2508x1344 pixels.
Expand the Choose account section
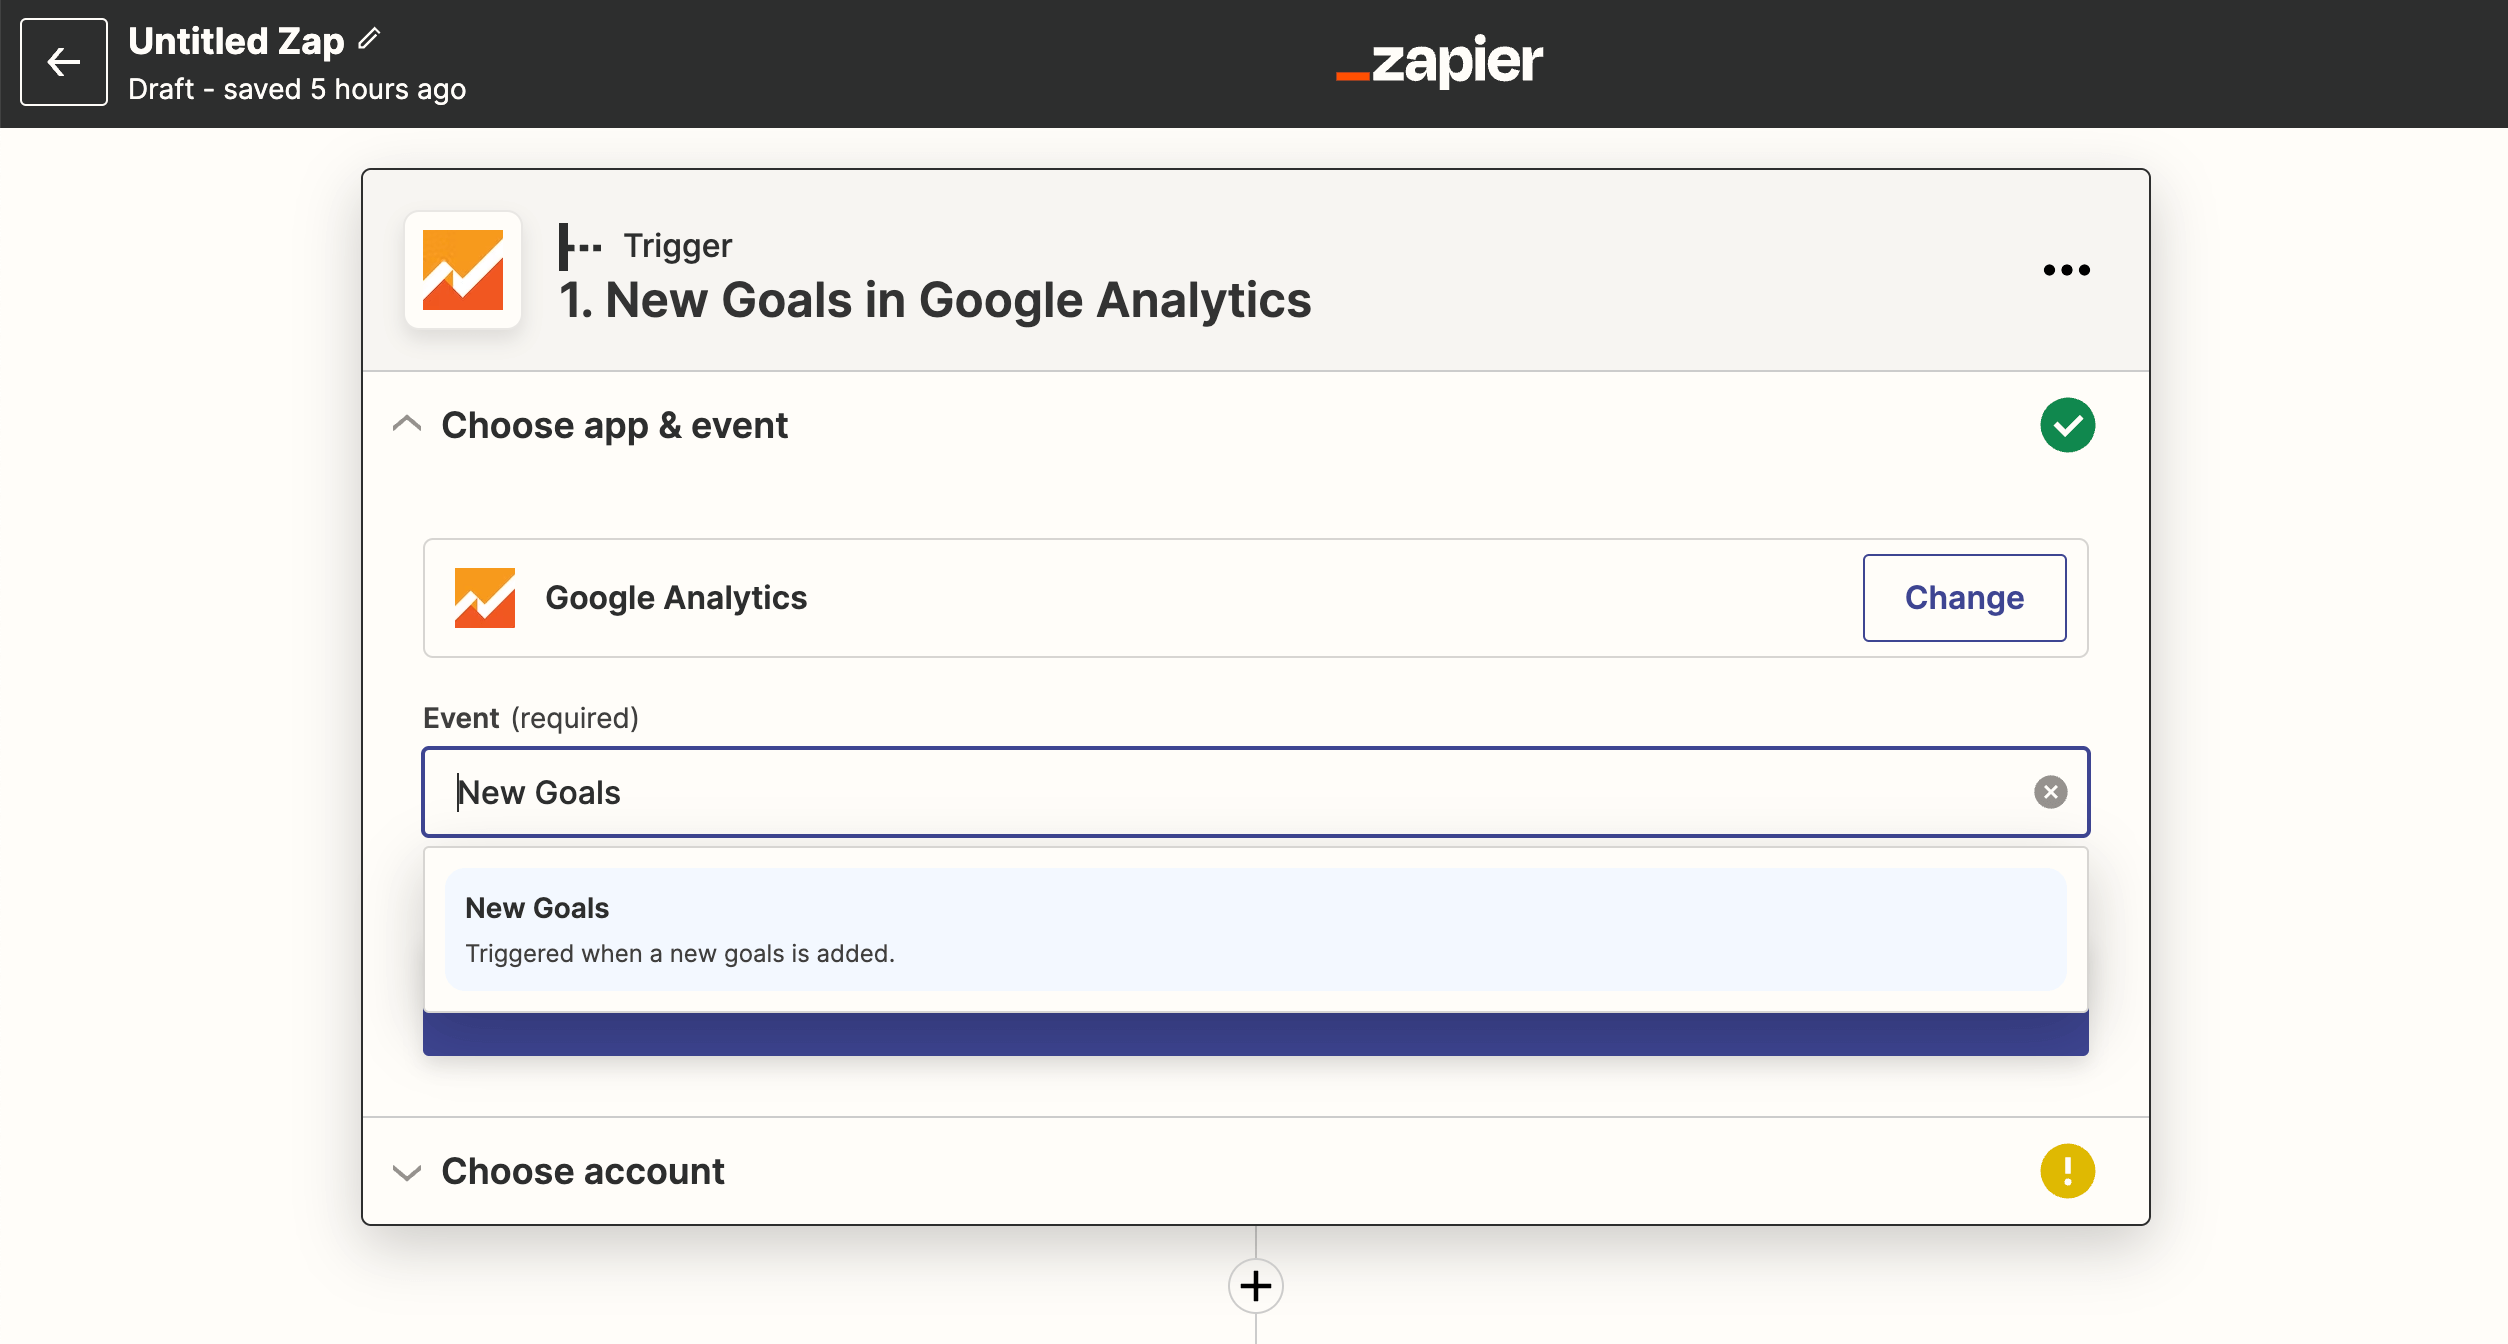click(x=406, y=1171)
